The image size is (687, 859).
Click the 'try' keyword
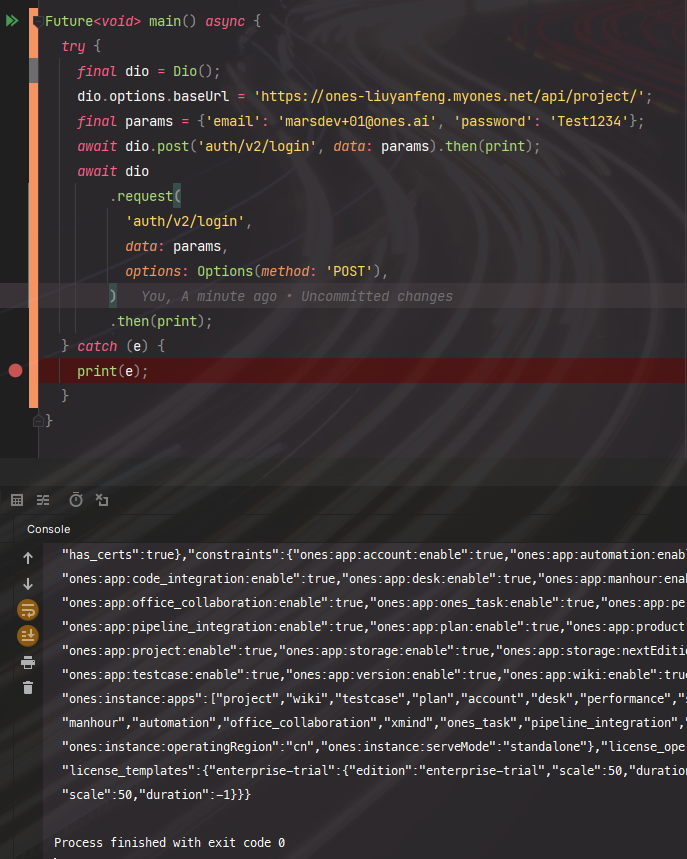tap(73, 47)
